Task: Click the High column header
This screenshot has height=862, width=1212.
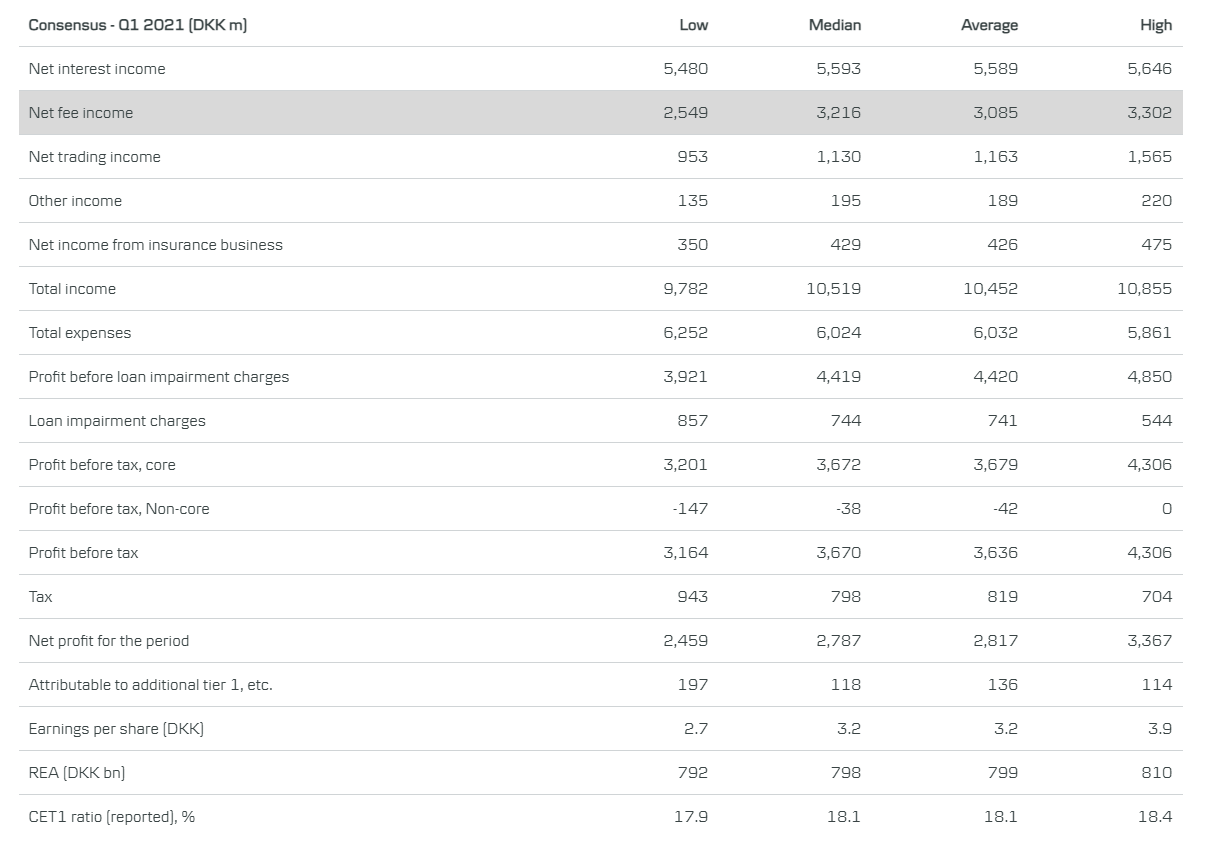Action: coord(1155,25)
